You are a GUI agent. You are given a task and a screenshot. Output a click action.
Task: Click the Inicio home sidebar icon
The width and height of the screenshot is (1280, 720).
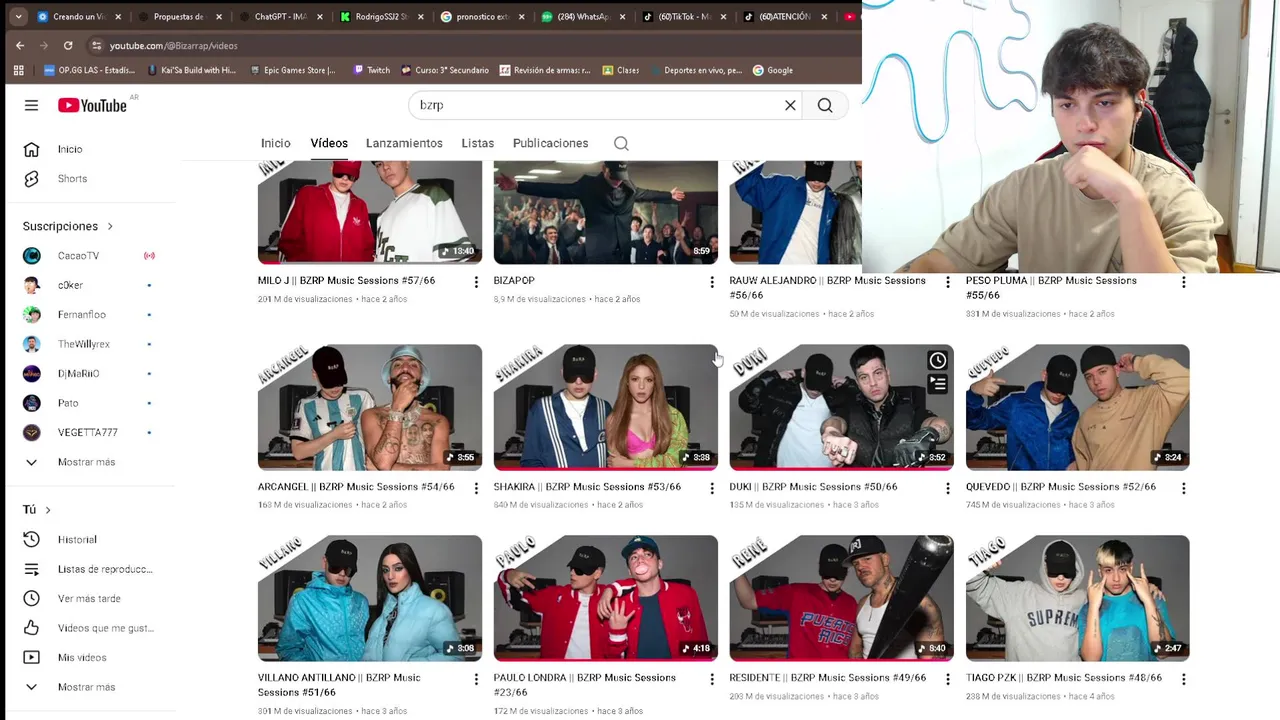[31, 149]
